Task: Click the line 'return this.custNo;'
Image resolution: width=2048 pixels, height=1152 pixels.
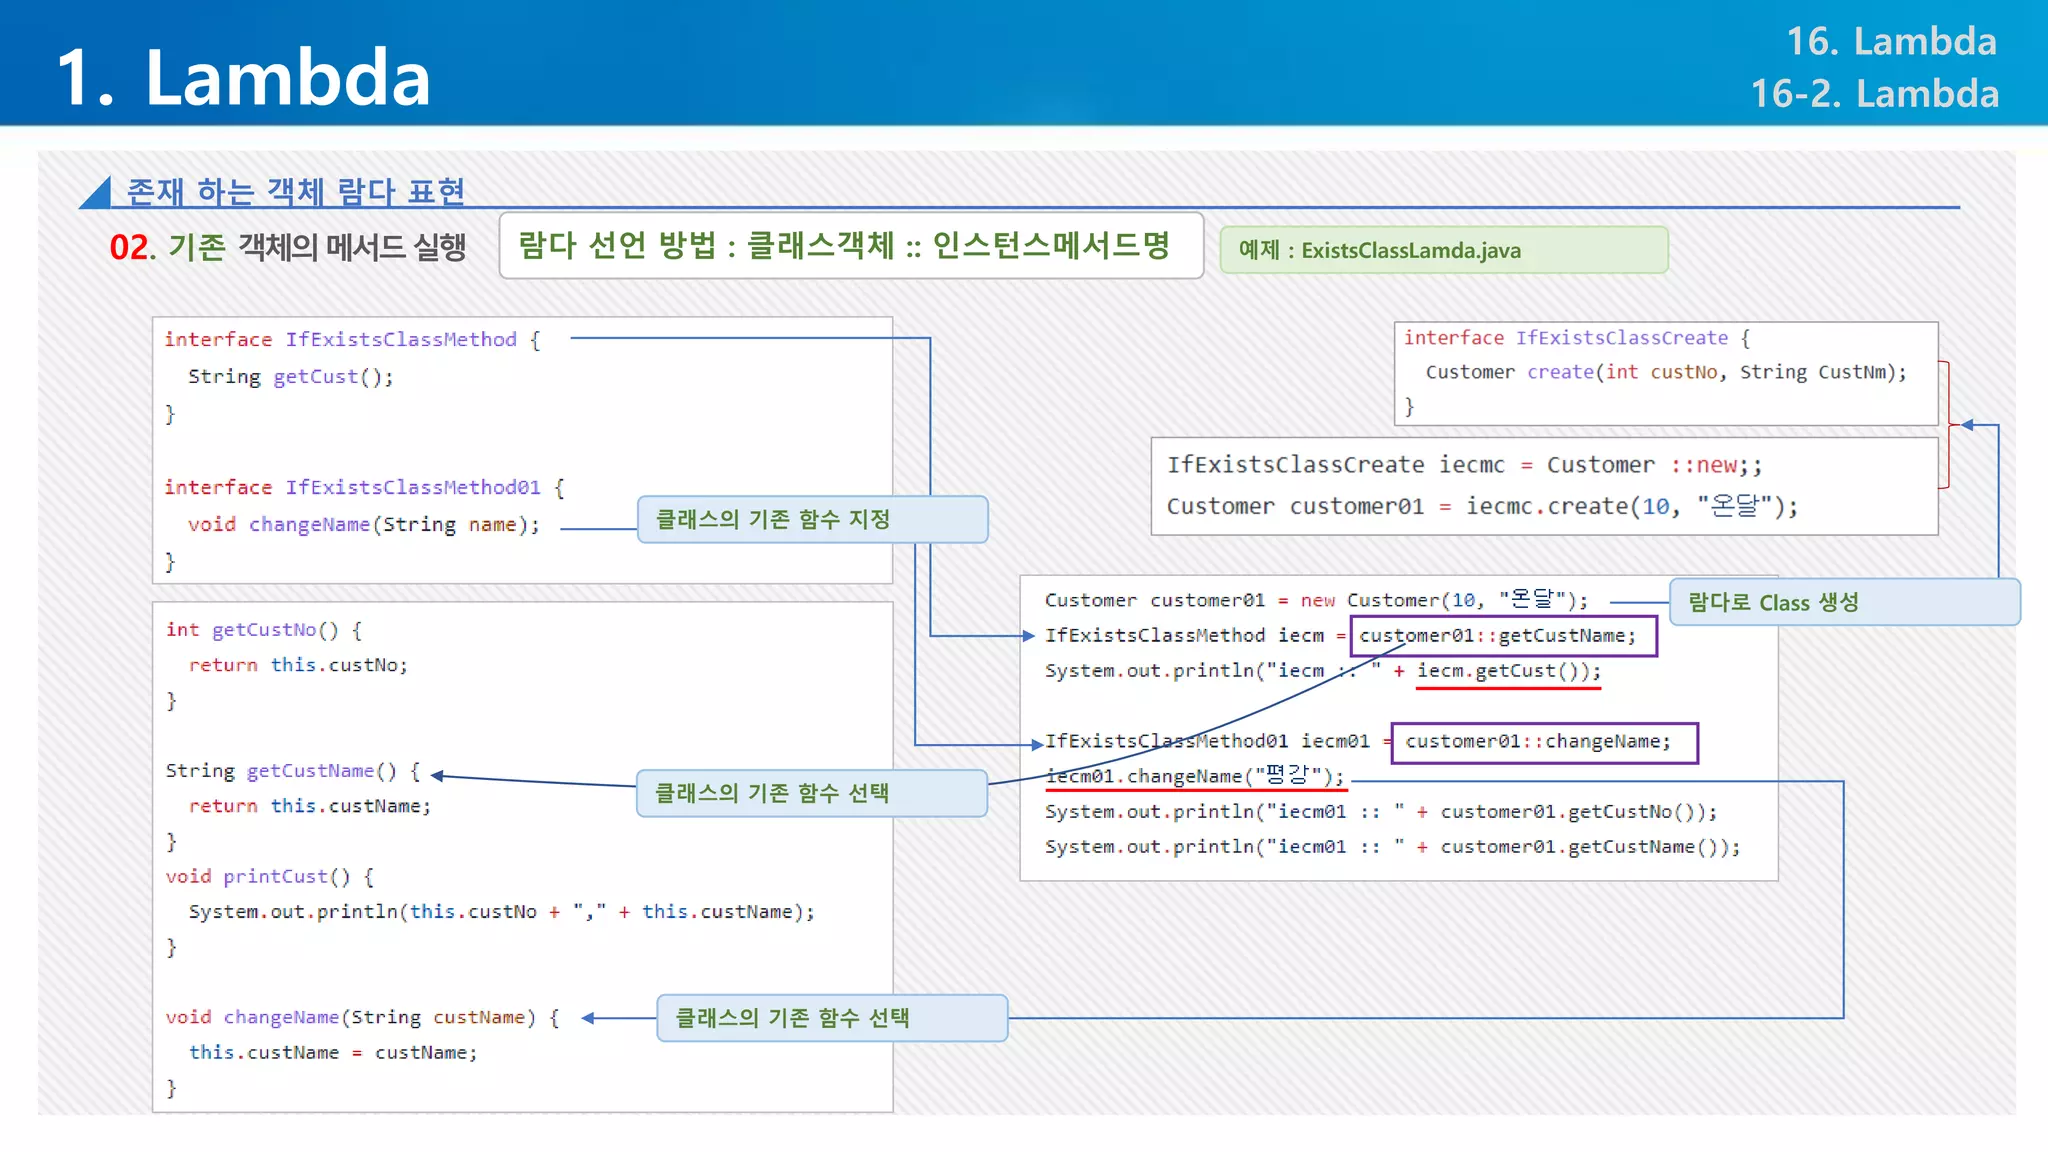Action: click(298, 665)
